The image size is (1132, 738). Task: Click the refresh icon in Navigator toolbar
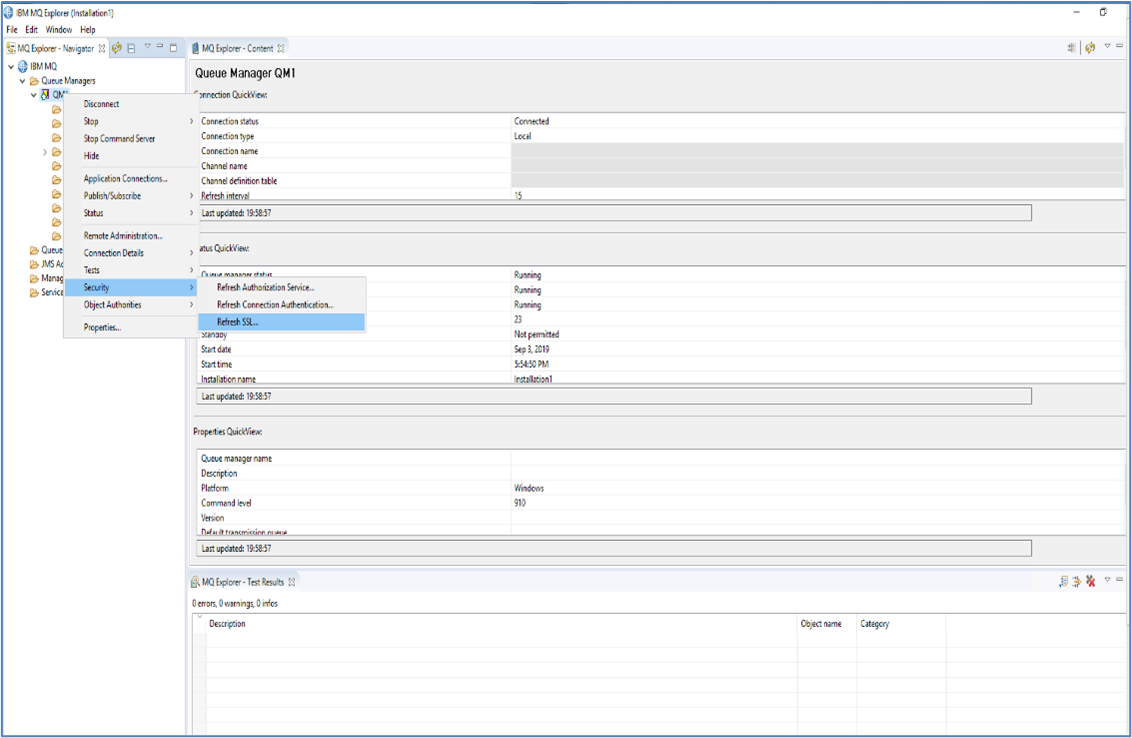click(x=117, y=48)
